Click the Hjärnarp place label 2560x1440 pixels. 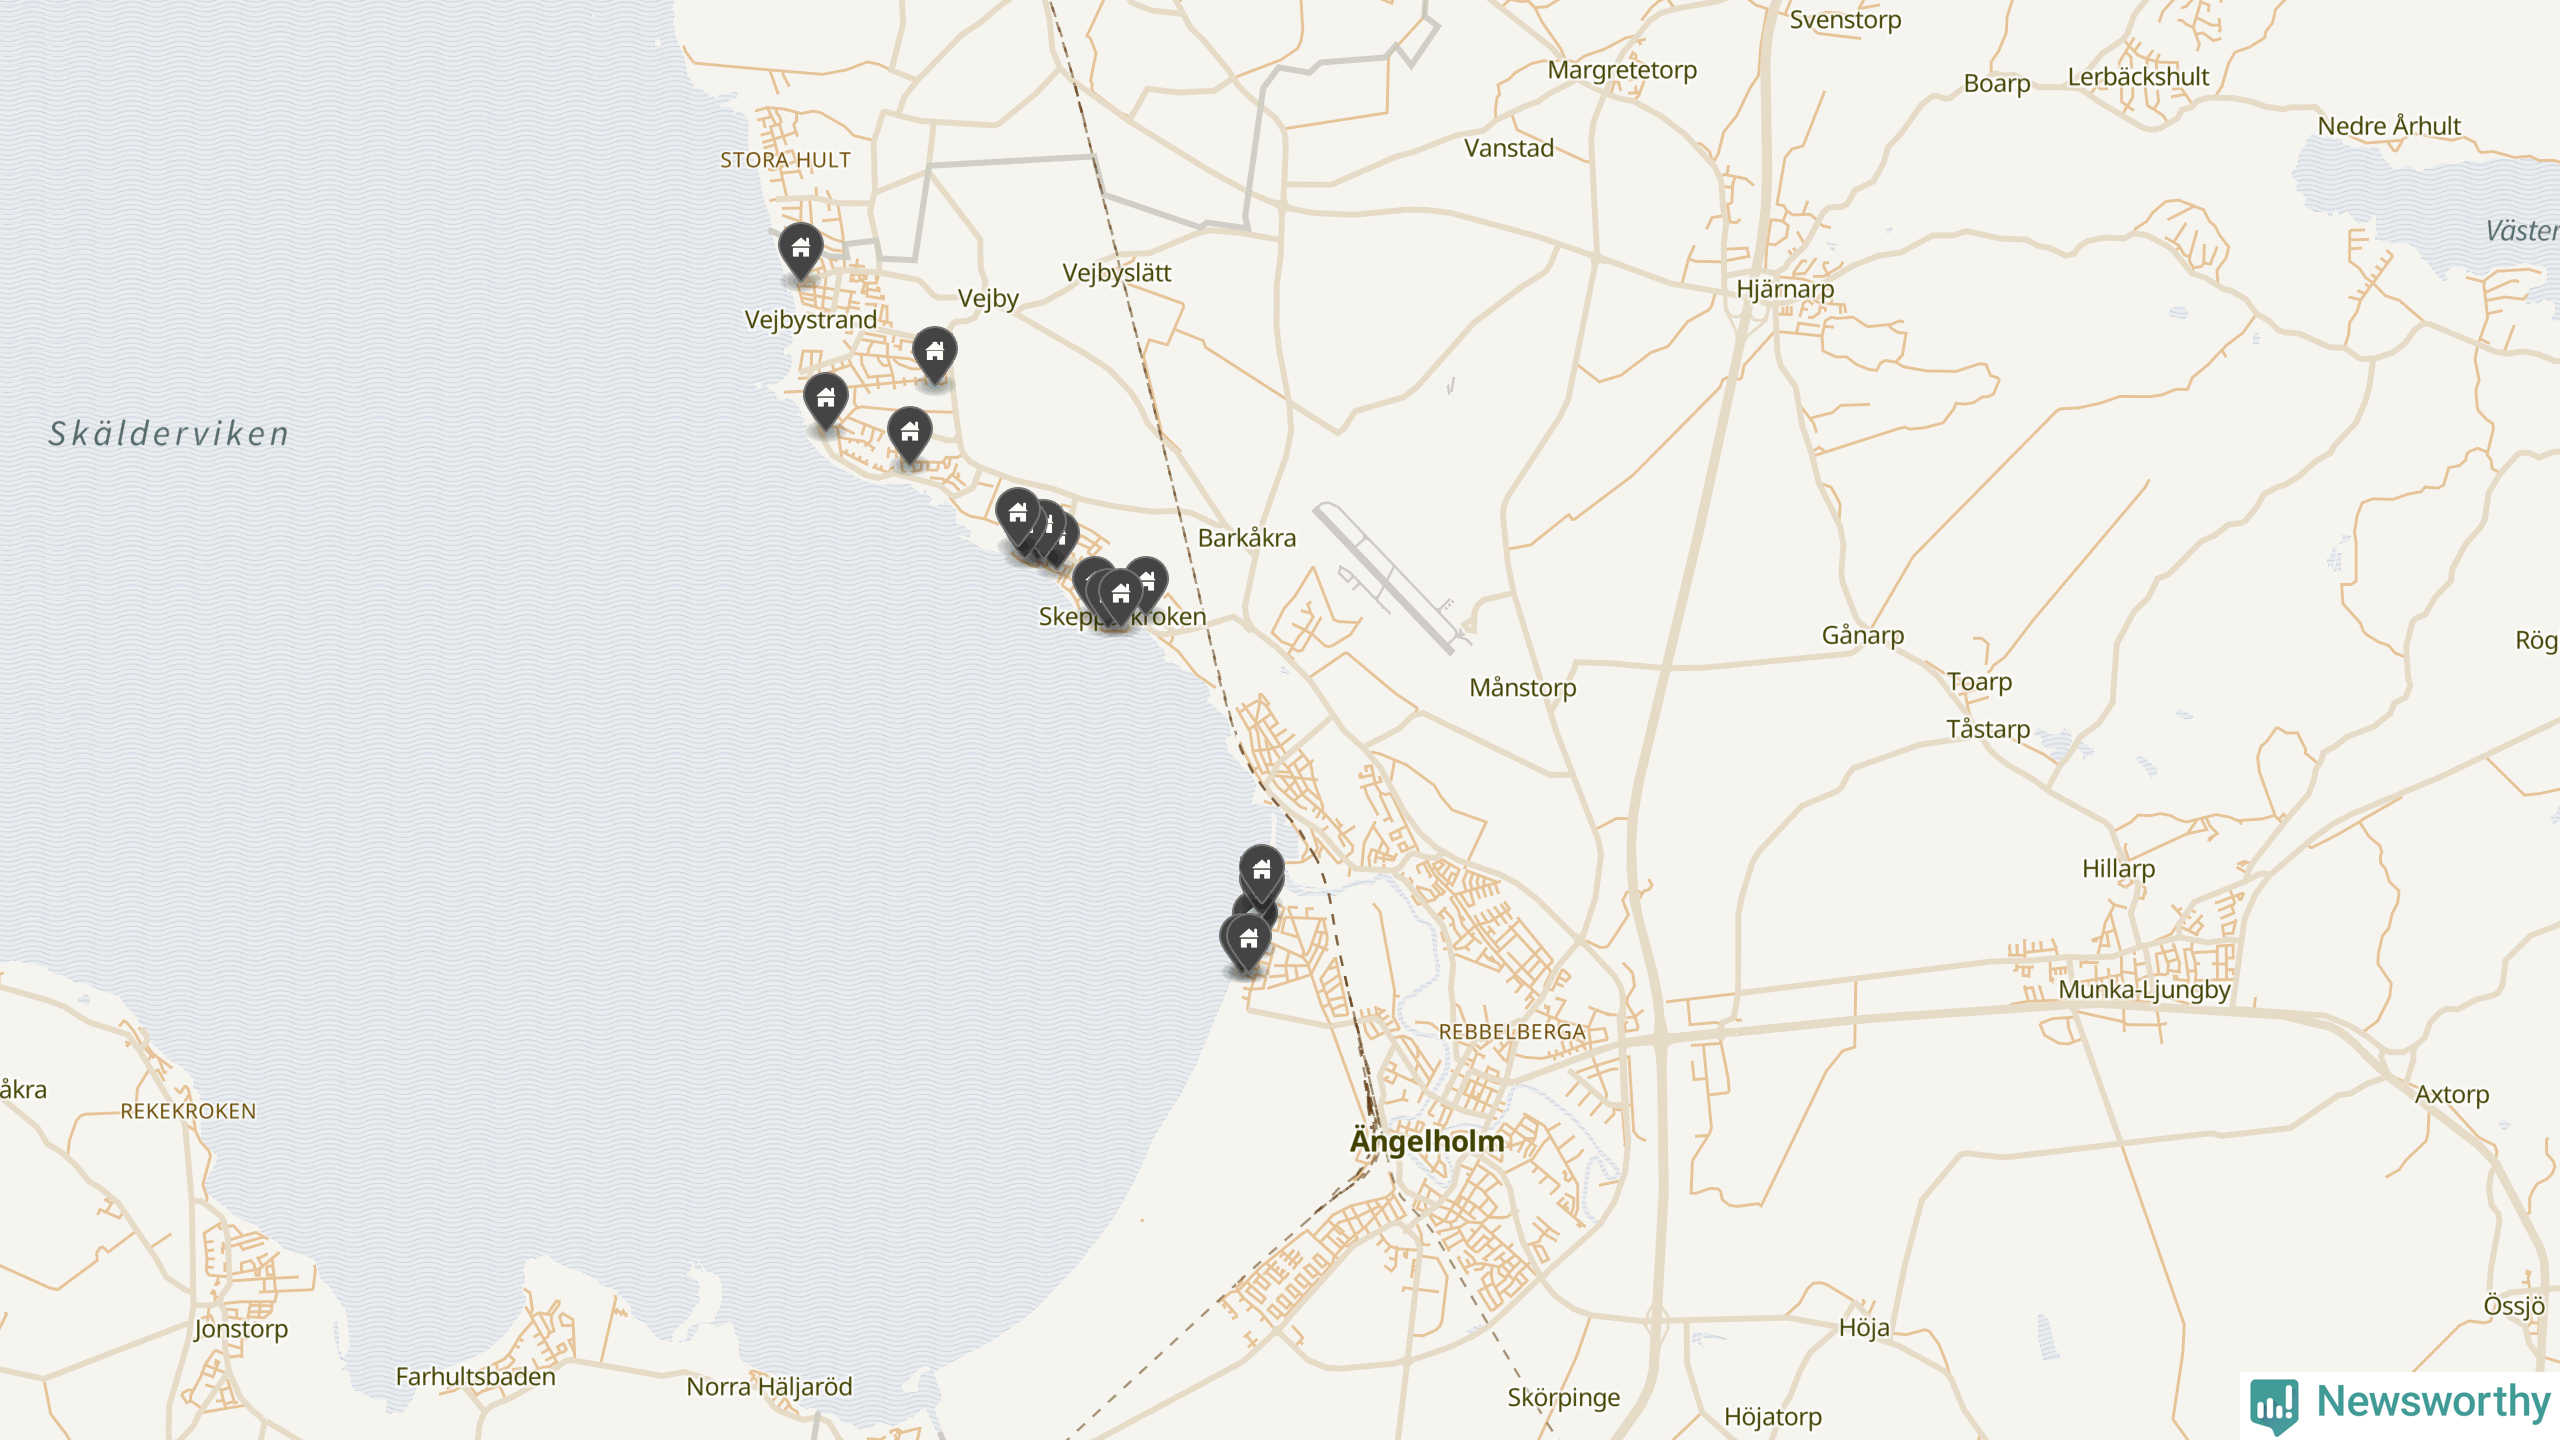1785,289
